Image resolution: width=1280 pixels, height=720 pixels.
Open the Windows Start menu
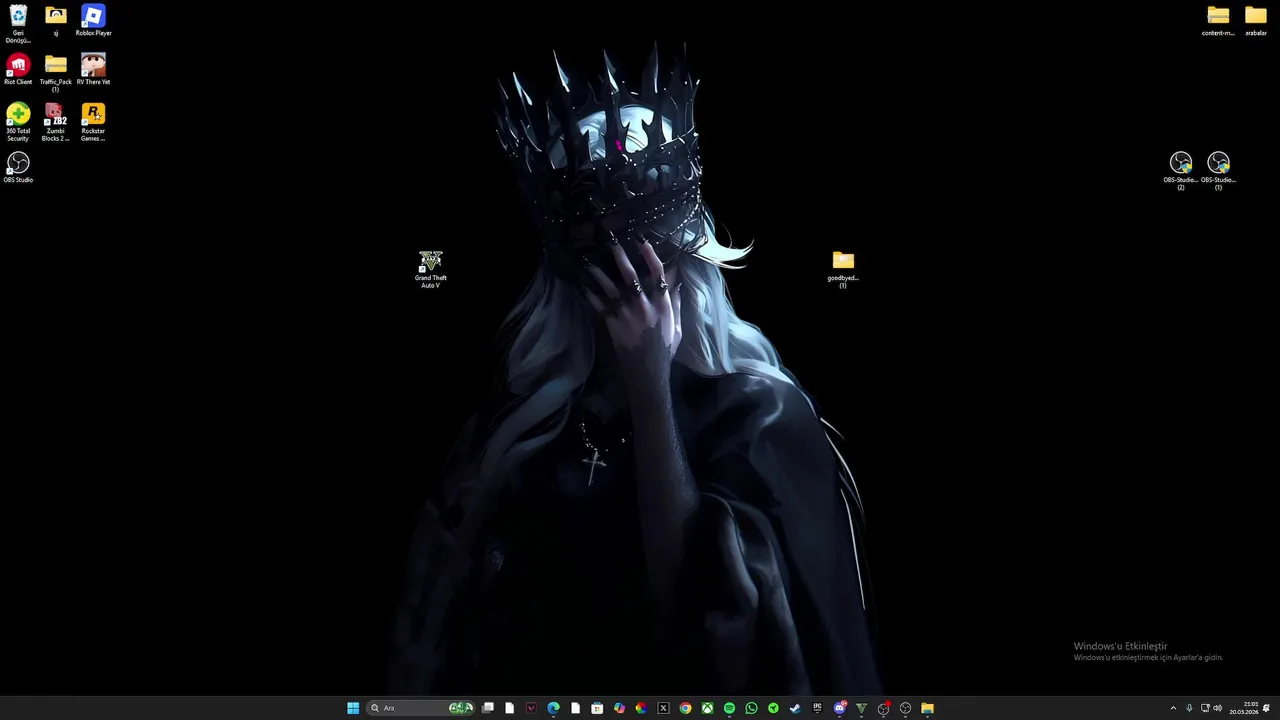tap(353, 708)
